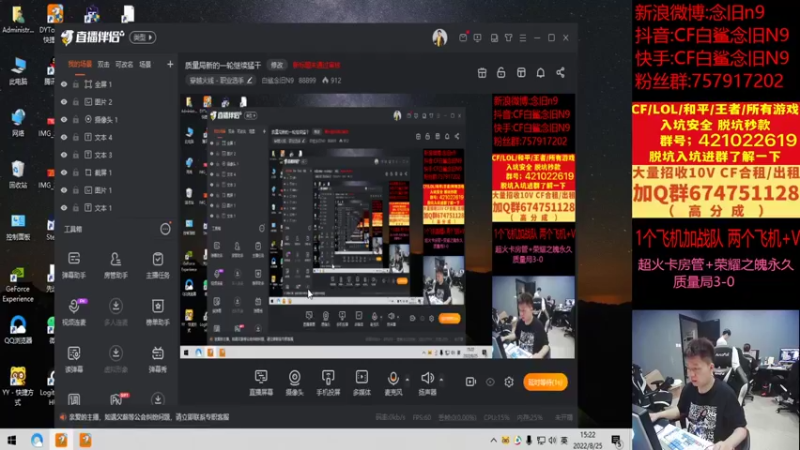Viewport: 800px width, 450px height.
Task: Add 手机投屏 phone mirroring source
Action: click(x=328, y=383)
